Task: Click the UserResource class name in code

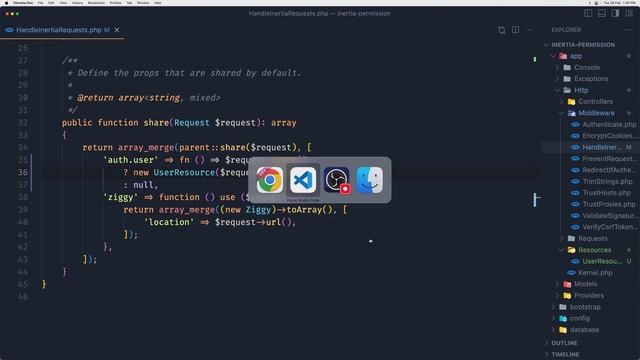Action: click(184, 172)
